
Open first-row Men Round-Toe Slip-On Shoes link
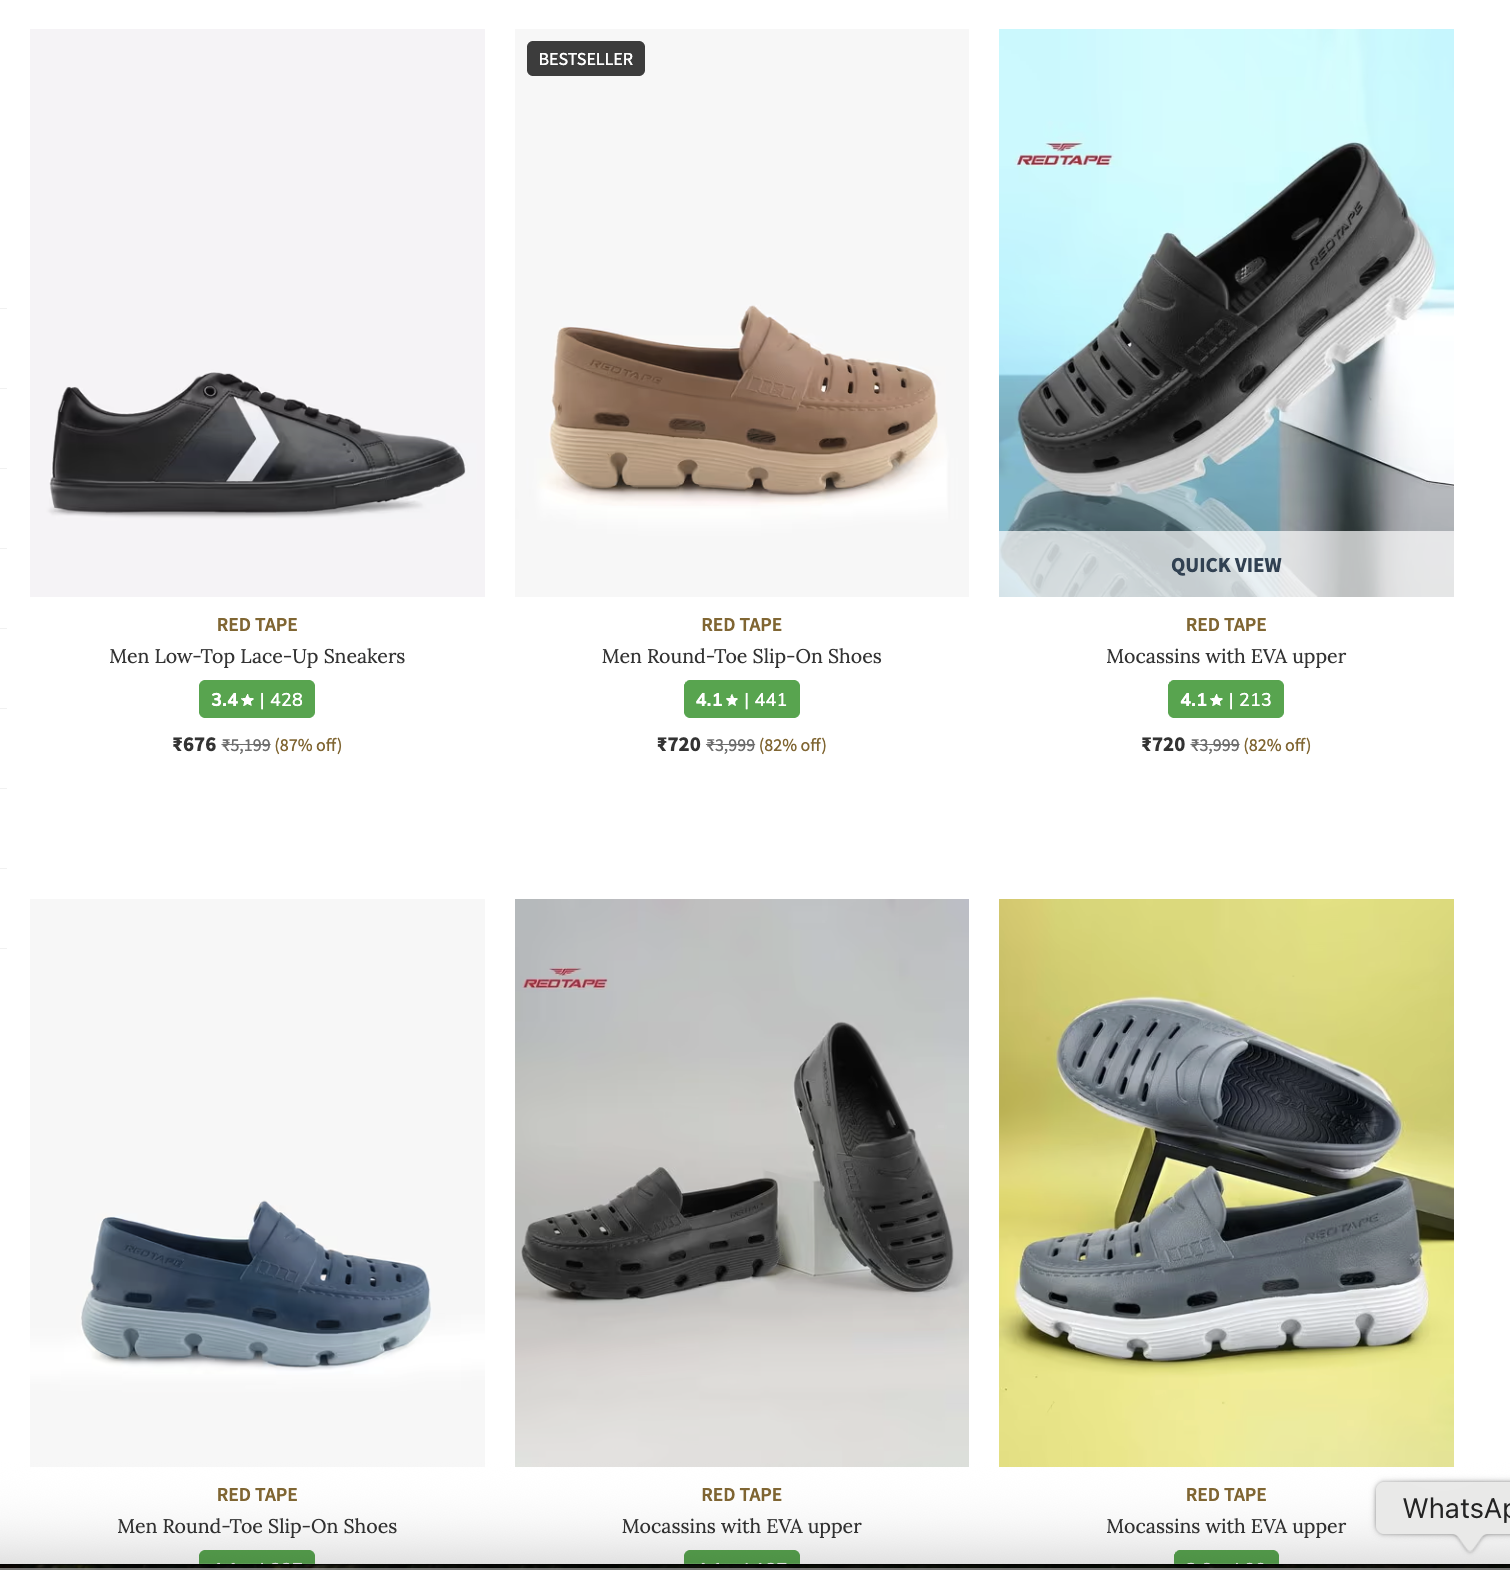pos(741,656)
